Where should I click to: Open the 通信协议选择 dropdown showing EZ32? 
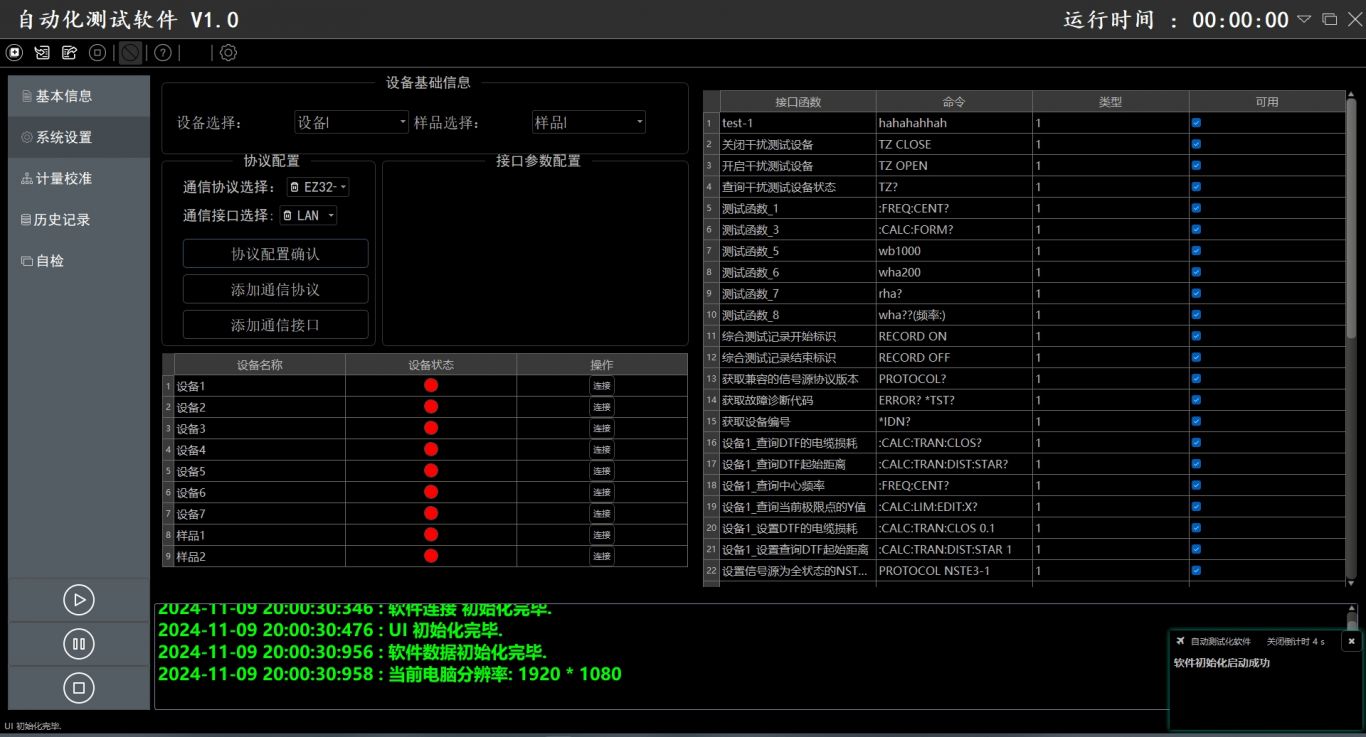(x=317, y=187)
